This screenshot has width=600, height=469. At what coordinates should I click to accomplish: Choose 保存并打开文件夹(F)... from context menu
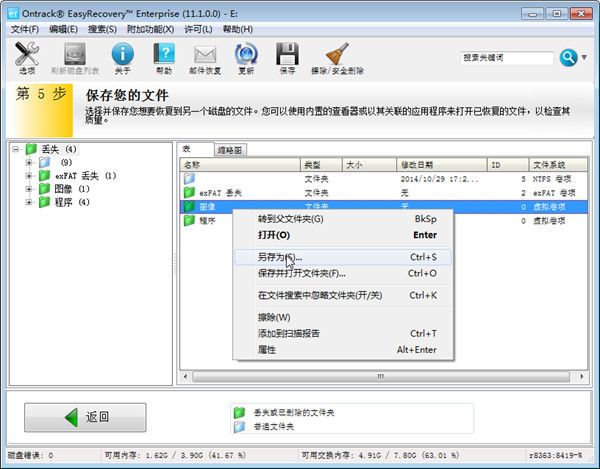point(343,273)
